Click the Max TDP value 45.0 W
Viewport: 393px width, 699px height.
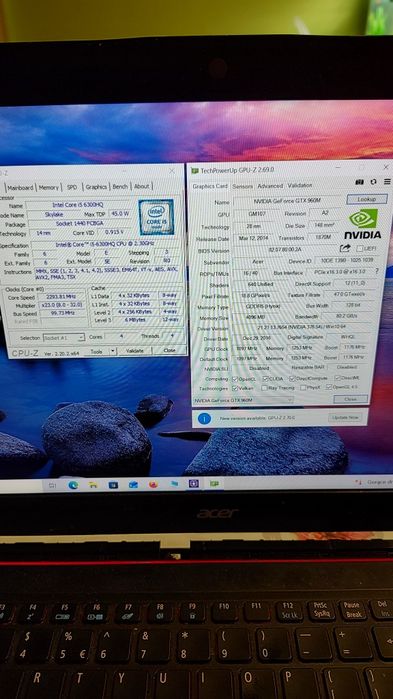pos(119,214)
